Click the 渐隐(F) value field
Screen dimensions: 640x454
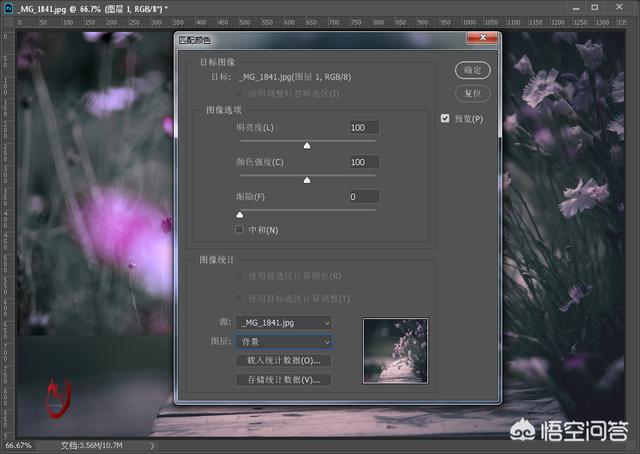[364, 197]
